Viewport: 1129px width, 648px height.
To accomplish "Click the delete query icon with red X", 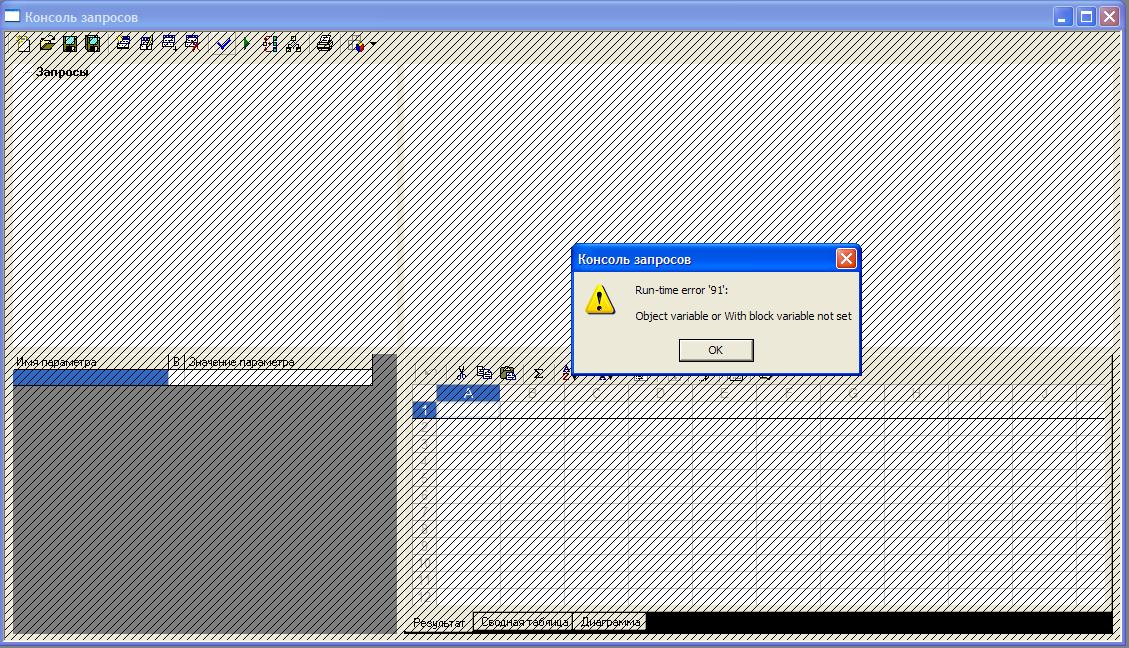I will pyautogui.click(x=192, y=43).
